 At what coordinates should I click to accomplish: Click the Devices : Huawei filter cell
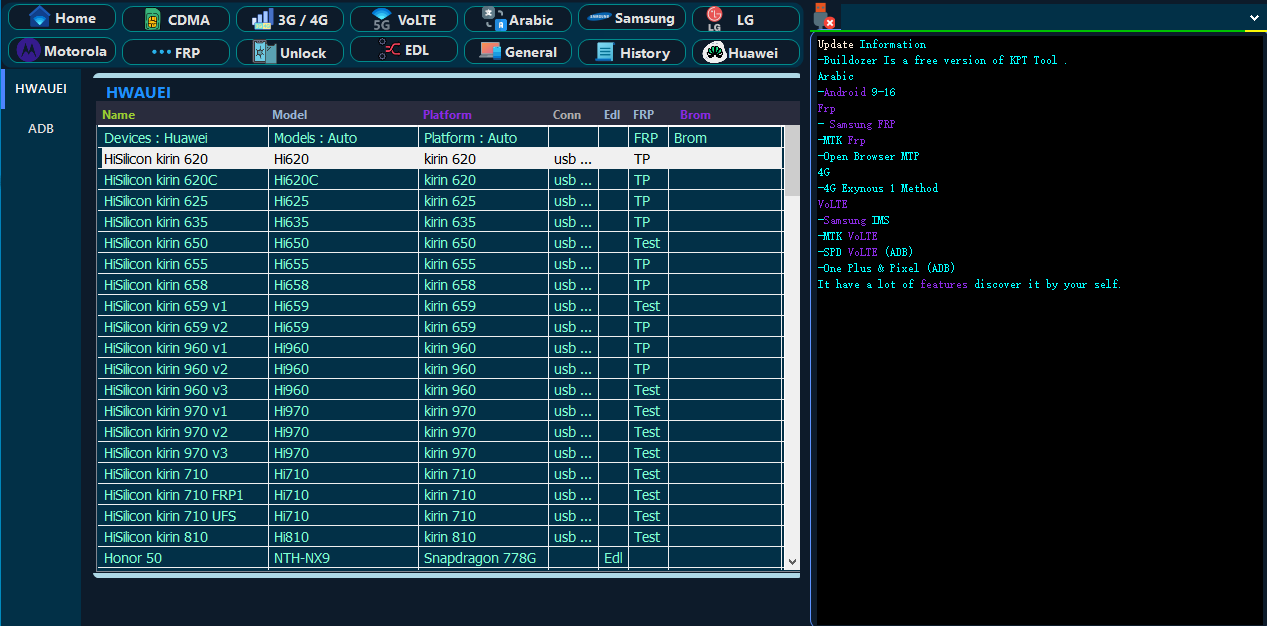point(183,138)
